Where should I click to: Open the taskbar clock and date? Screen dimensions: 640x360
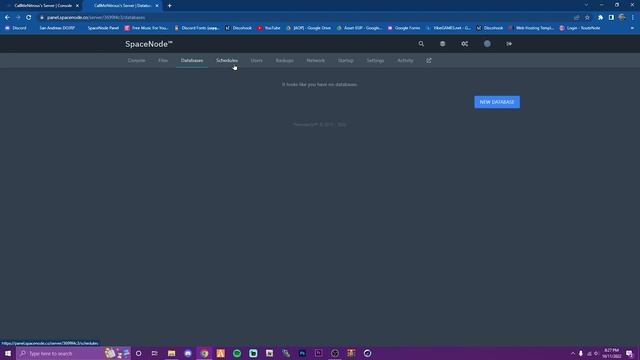(x=611, y=353)
